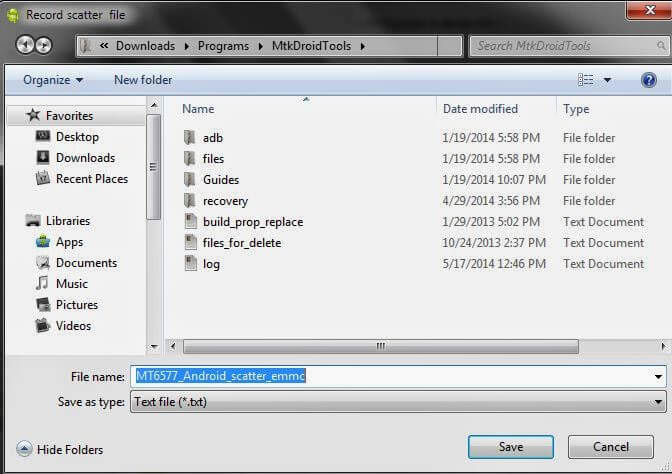Click the horizontal scrollbar thumb in file list
672x474 pixels.
tap(381, 346)
